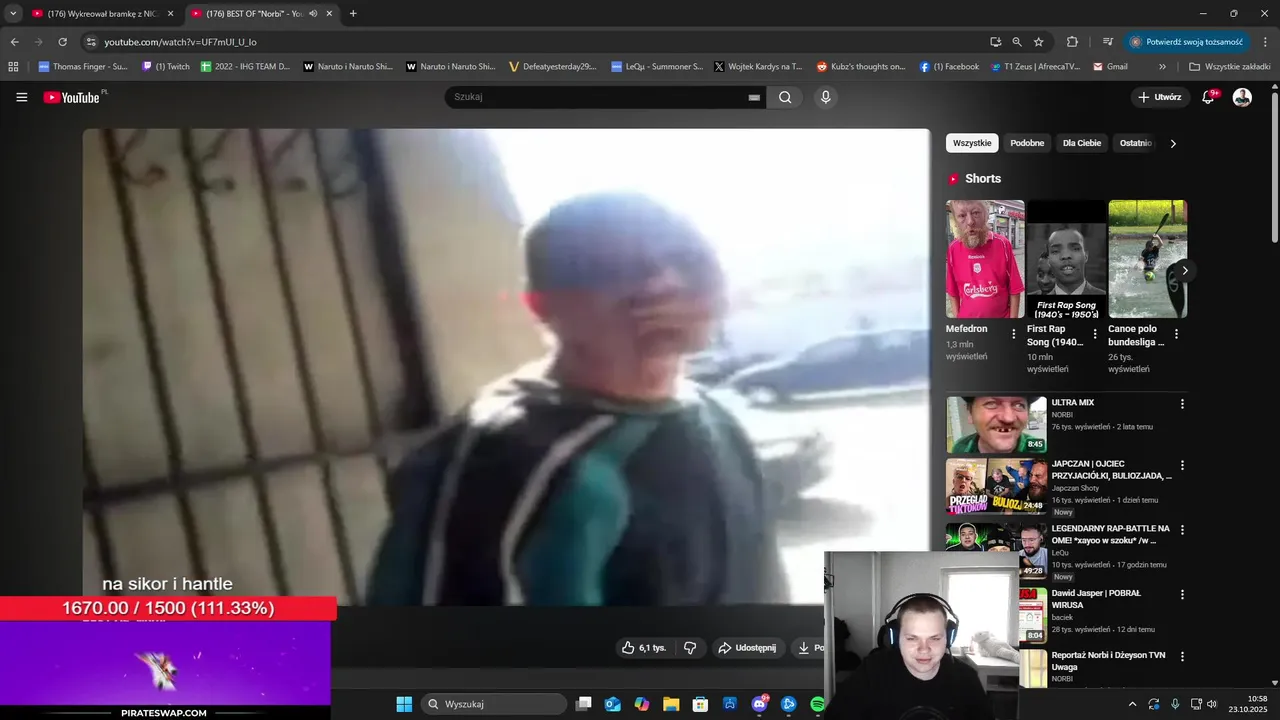Open options for Canoe polo short
Image resolution: width=1280 pixels, height=720 pixels.
pos(1176,334)
